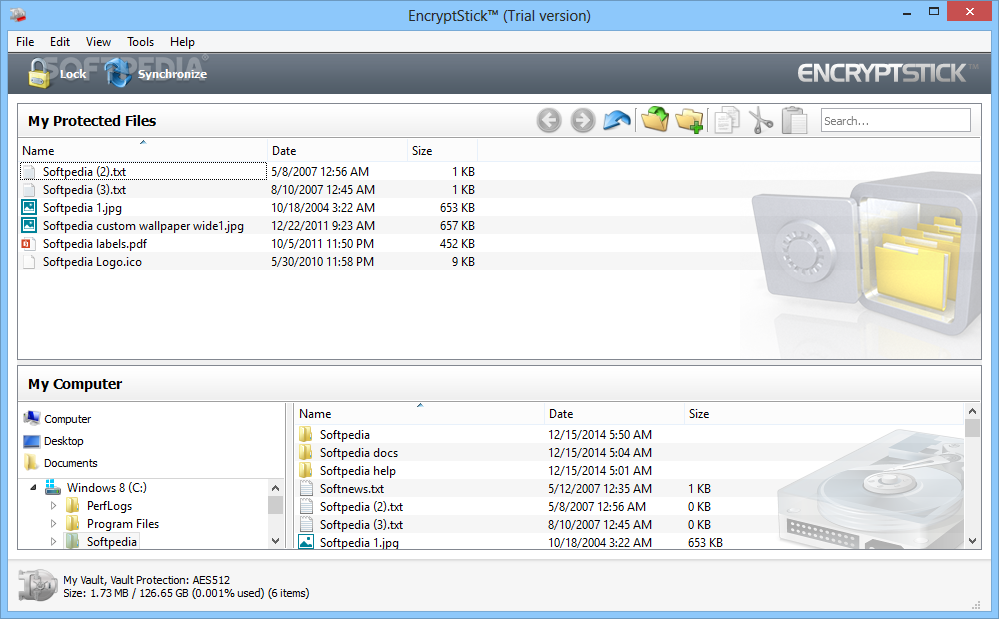Open the View menu
Image resolution: width=999 pixels, height=619 pixels.
tap(98, 41)
